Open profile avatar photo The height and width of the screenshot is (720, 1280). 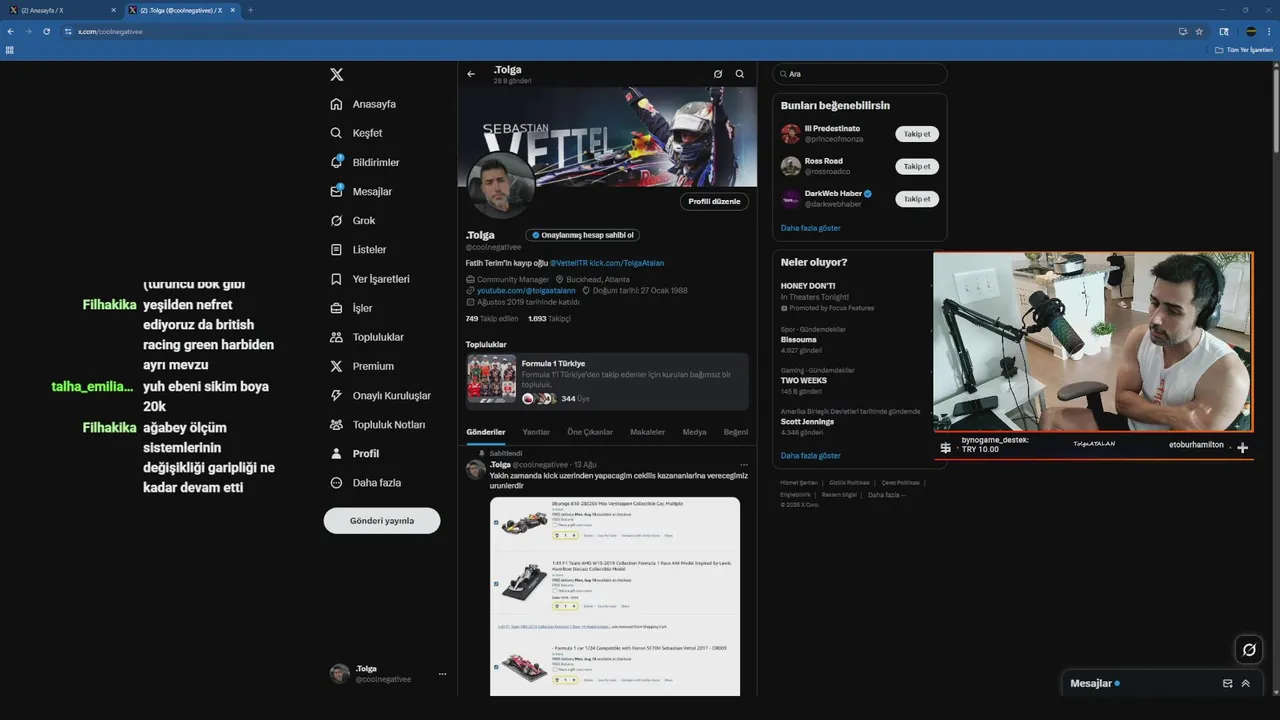click(501, 186)
